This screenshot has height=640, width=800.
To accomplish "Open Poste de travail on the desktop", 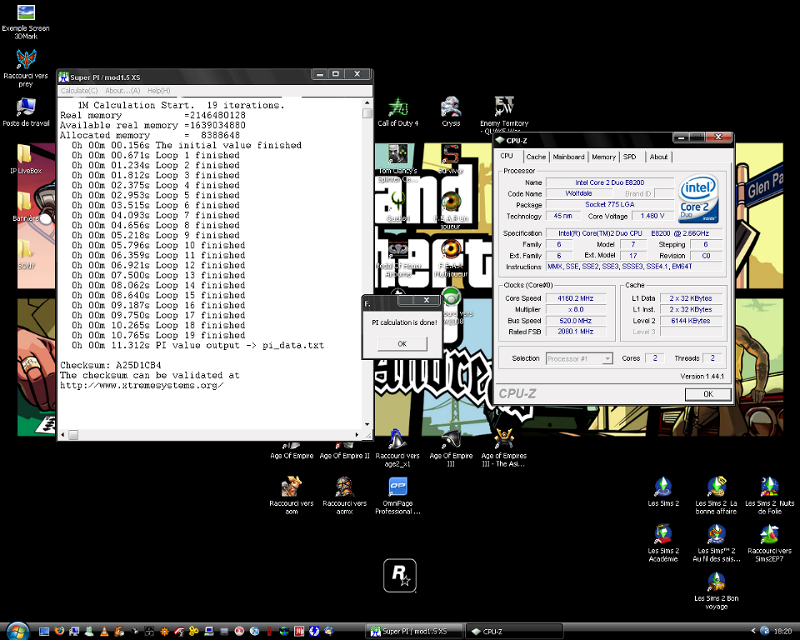I will pos(26,112).
